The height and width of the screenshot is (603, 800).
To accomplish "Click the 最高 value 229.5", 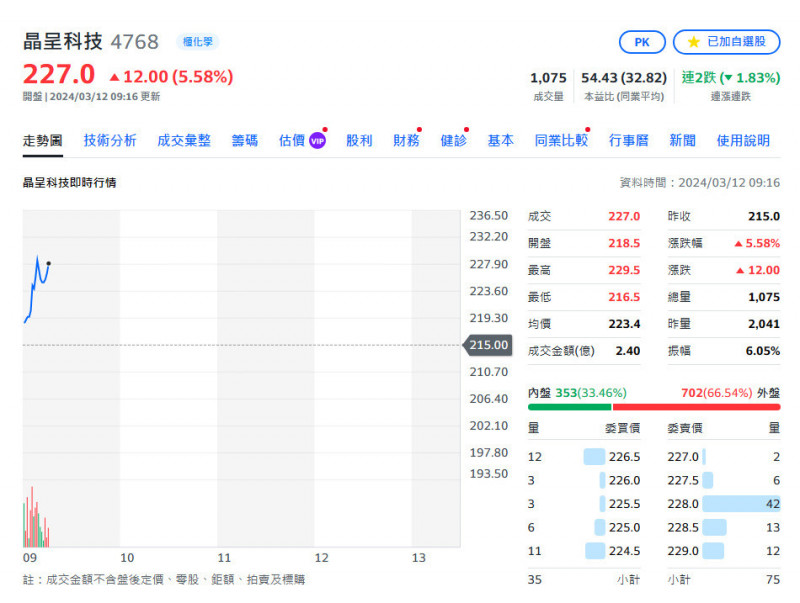I will (x=624, y=270).
